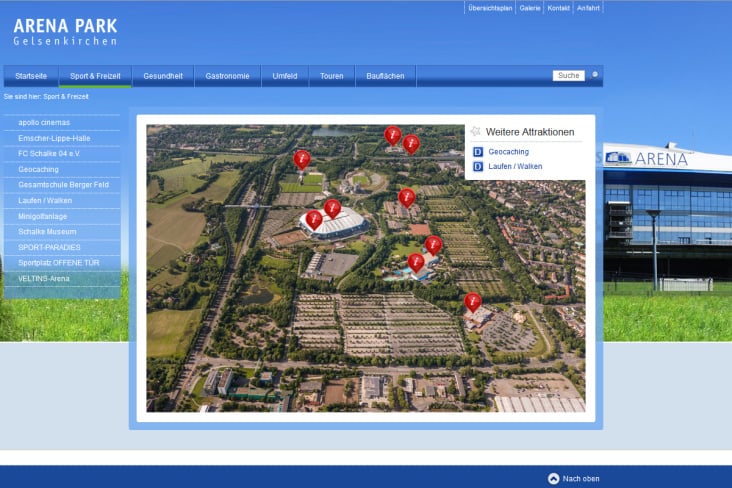Open the Umfeld menu item

[285, 76]
